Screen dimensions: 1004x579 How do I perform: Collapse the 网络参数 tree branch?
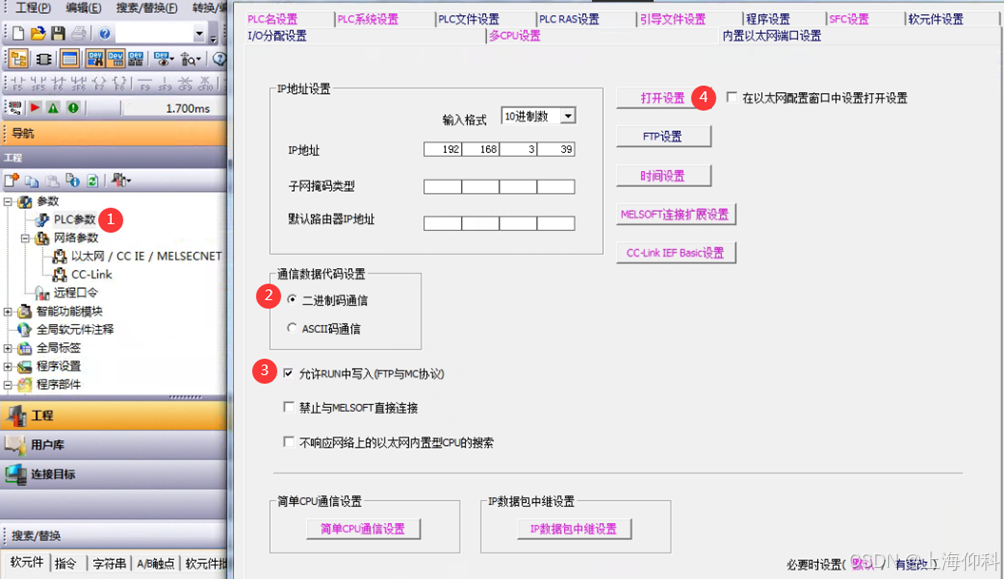[25, 238]
